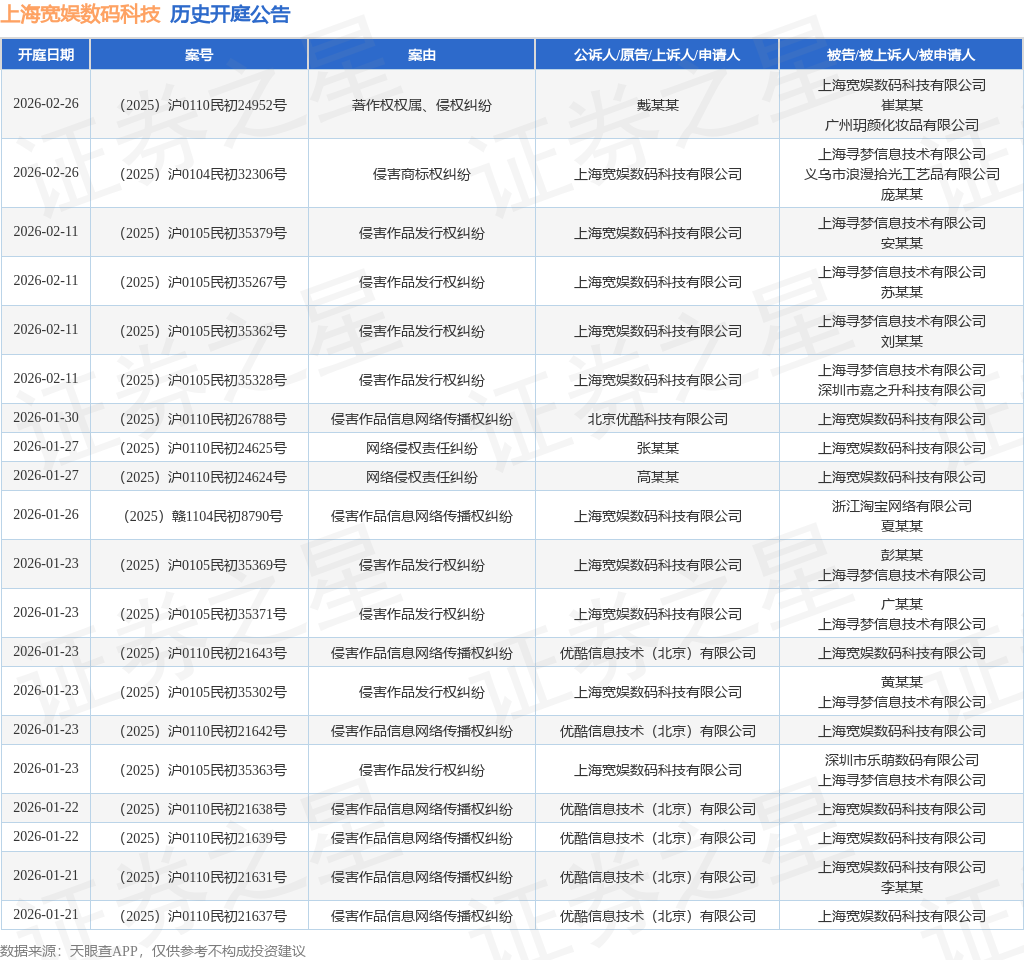Click defendant 夏某某

pos(901,526)
